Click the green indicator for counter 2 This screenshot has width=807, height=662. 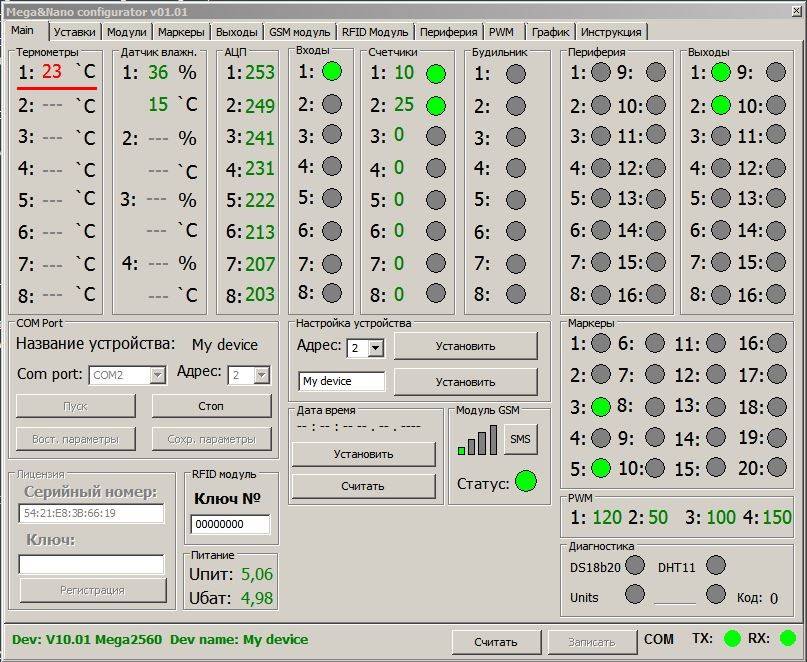[436, 105]
